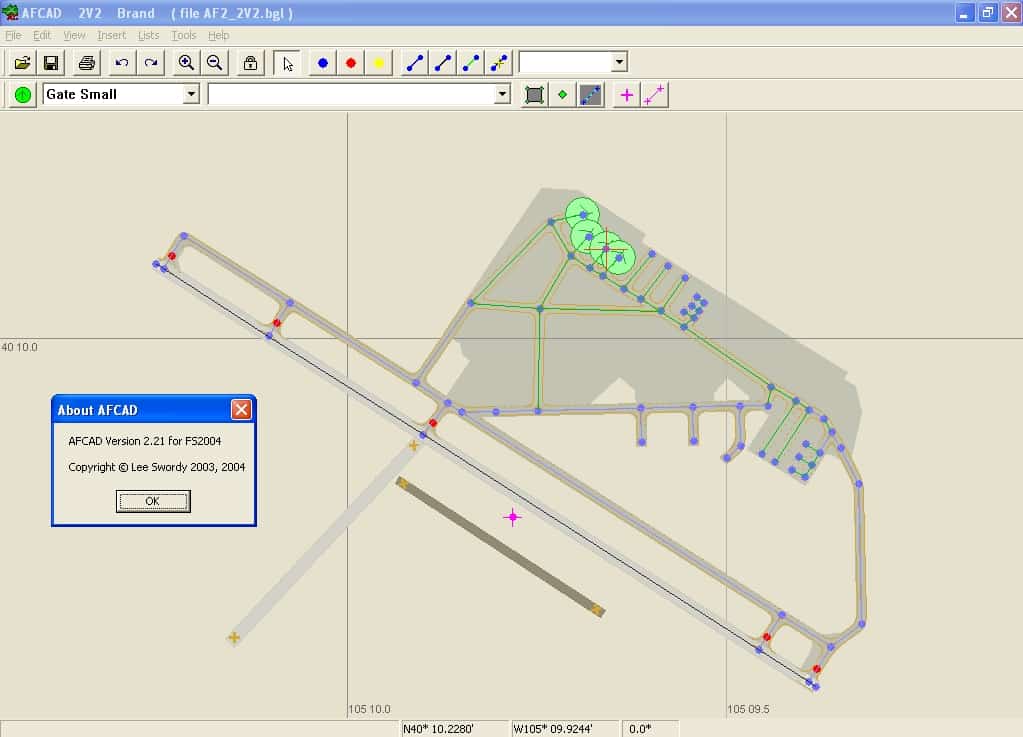Click the green parking spot icon
Image resolution: width=1023 pixels, height=737 pixels.
tap(22, 95)
